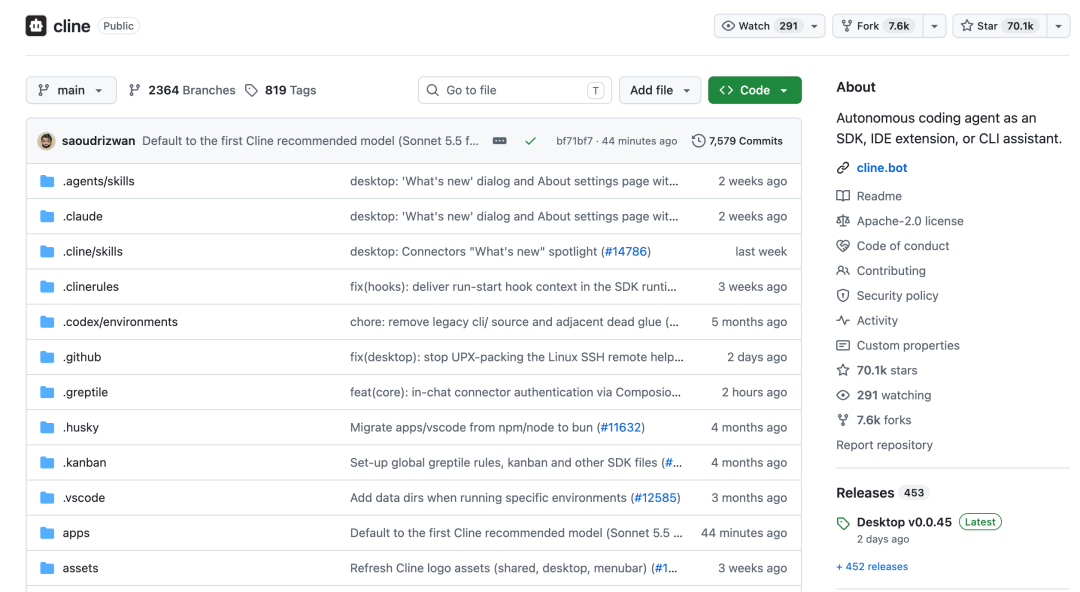Click the green check status icon
The height and width of the screenshot is (592, 1080).
530,141
